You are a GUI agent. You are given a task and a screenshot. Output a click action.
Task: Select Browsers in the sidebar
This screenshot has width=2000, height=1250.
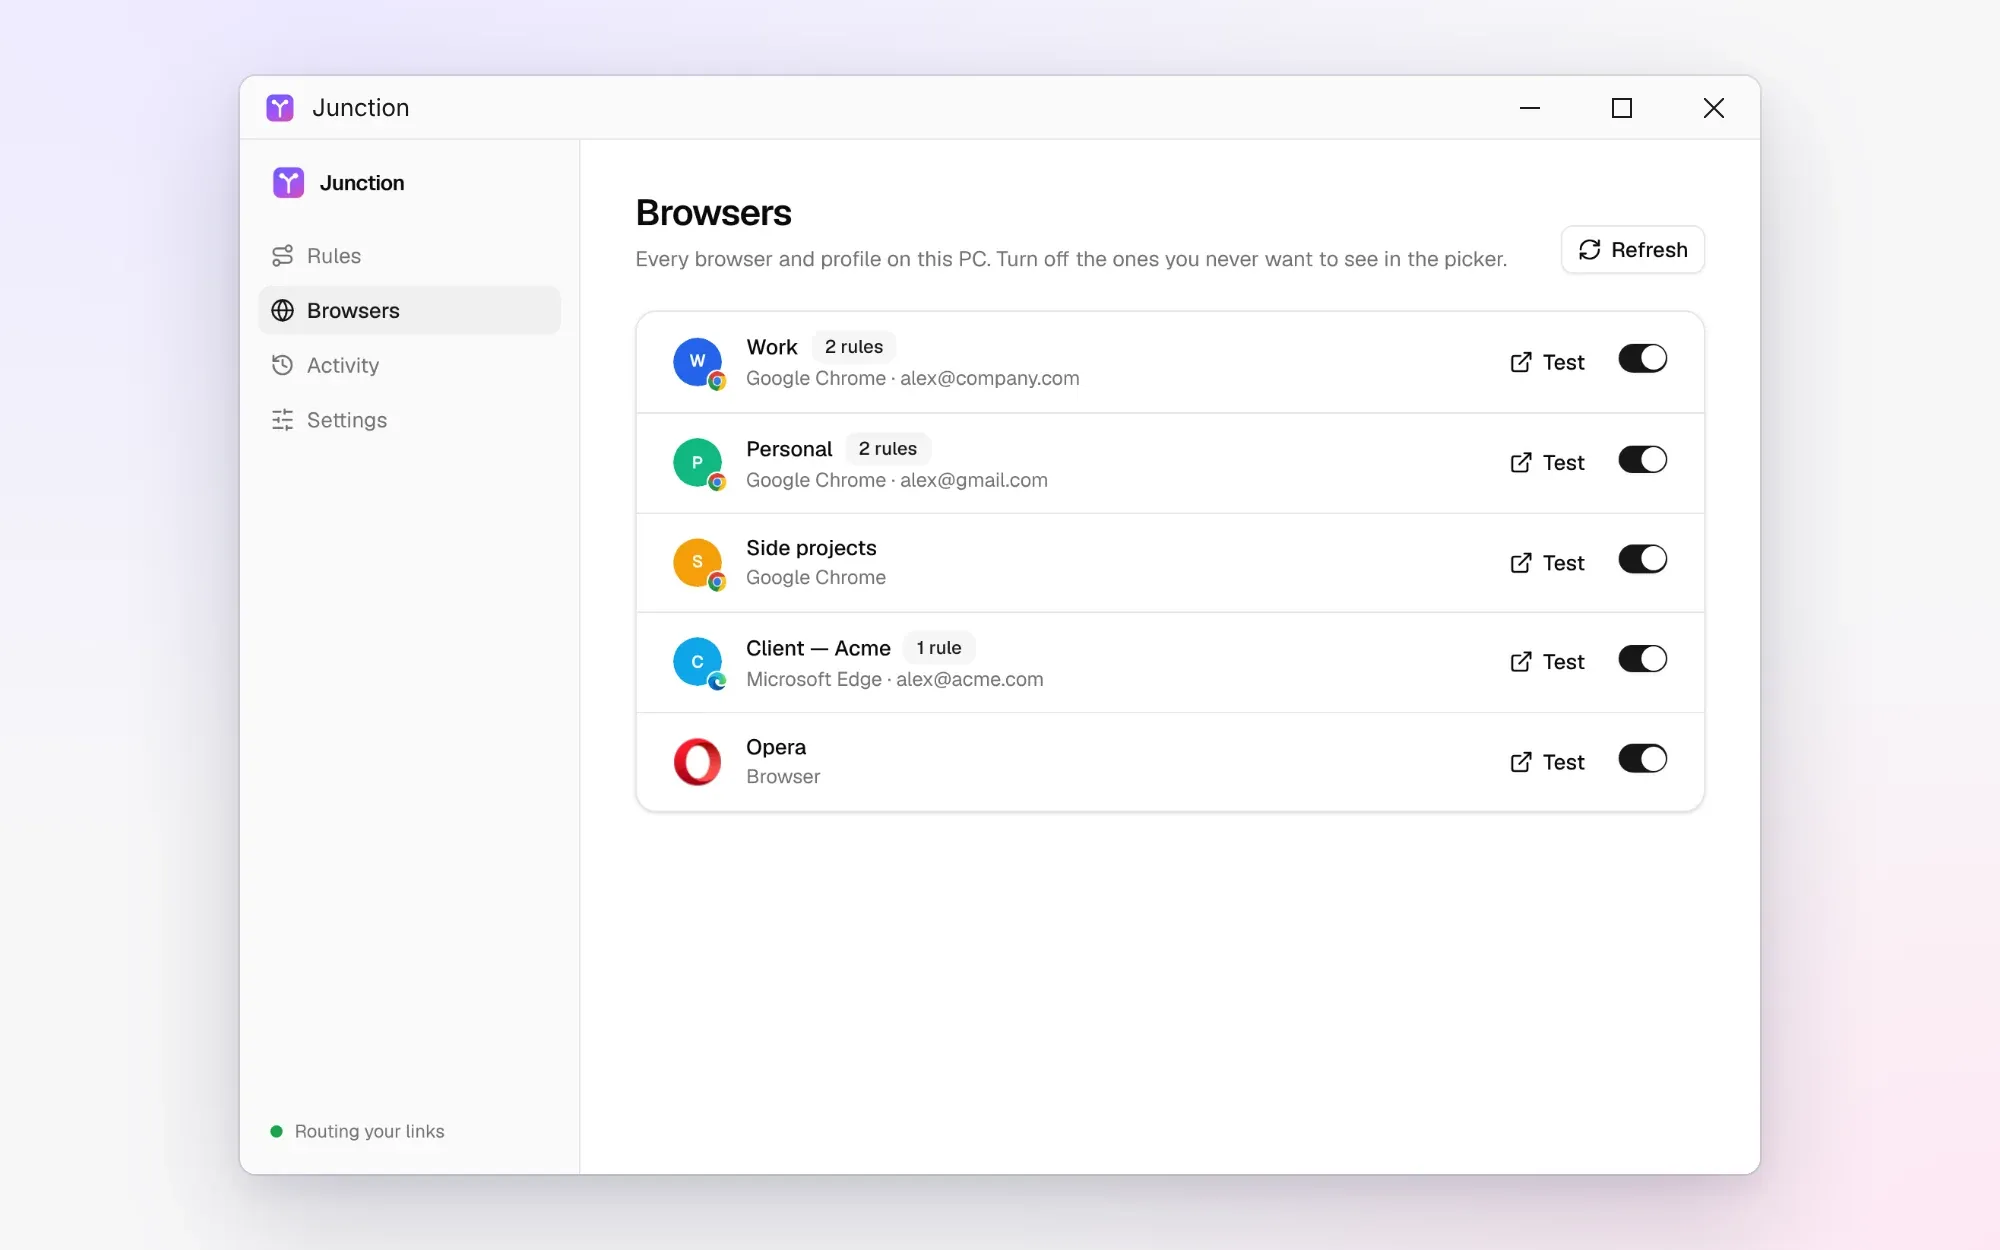coord(409,311)
